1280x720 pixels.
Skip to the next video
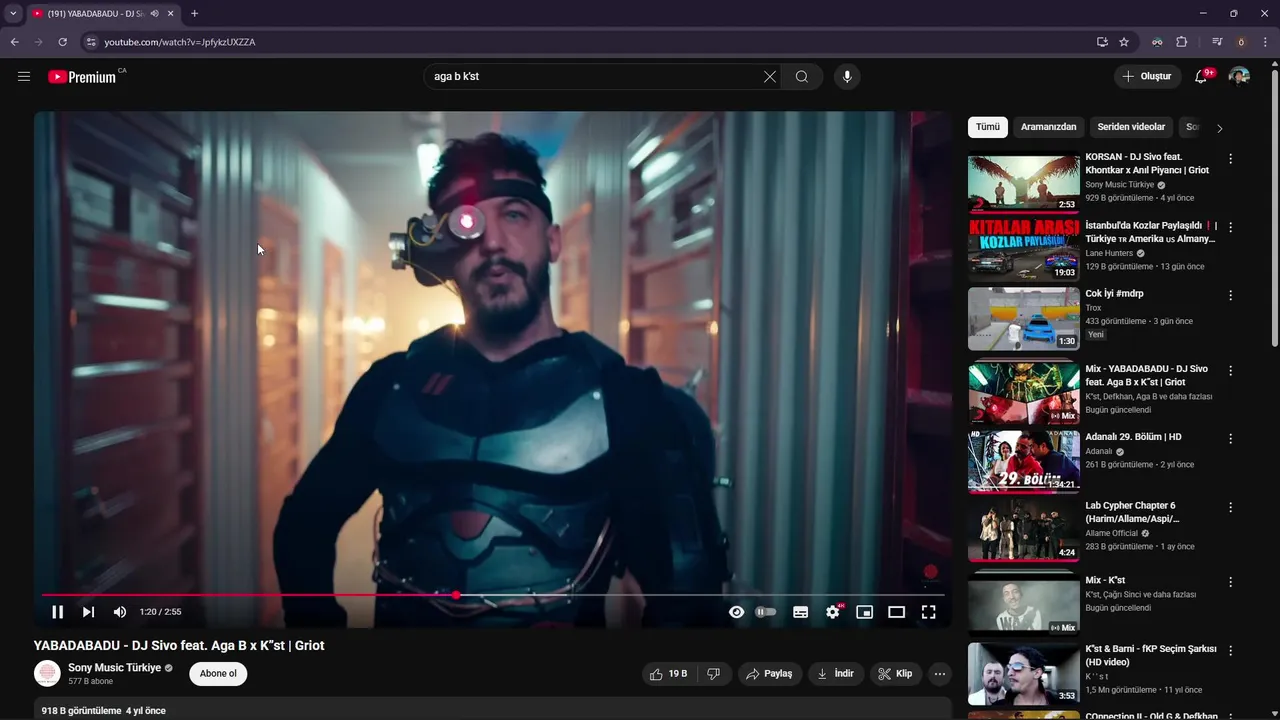coord(89,612)
